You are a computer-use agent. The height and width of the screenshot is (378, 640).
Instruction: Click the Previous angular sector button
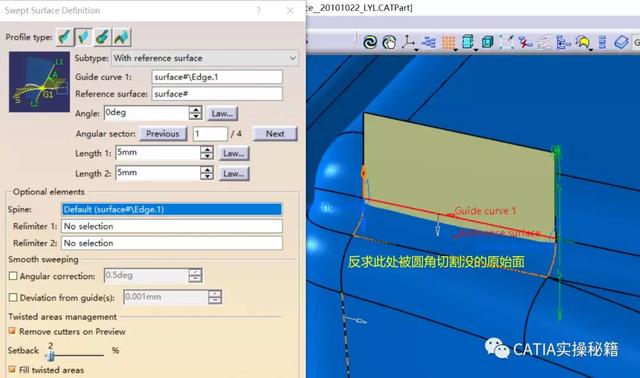click(163, 134)
